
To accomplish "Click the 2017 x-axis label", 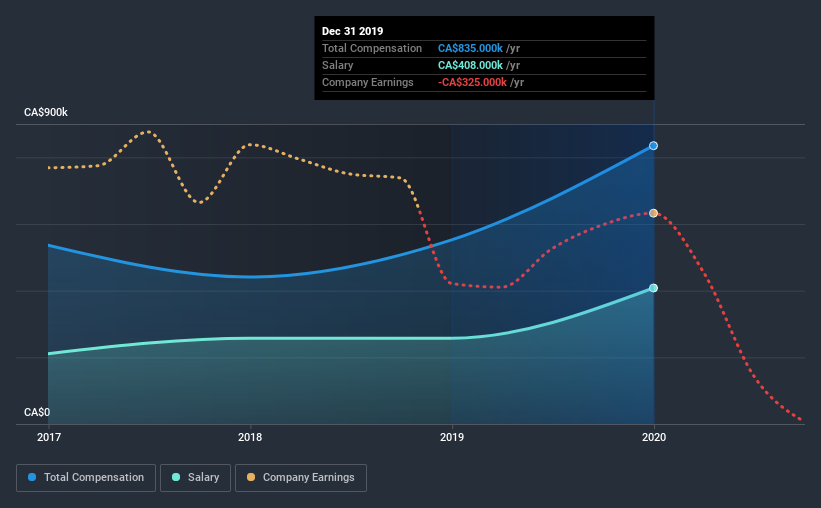I will click(49, 437).
